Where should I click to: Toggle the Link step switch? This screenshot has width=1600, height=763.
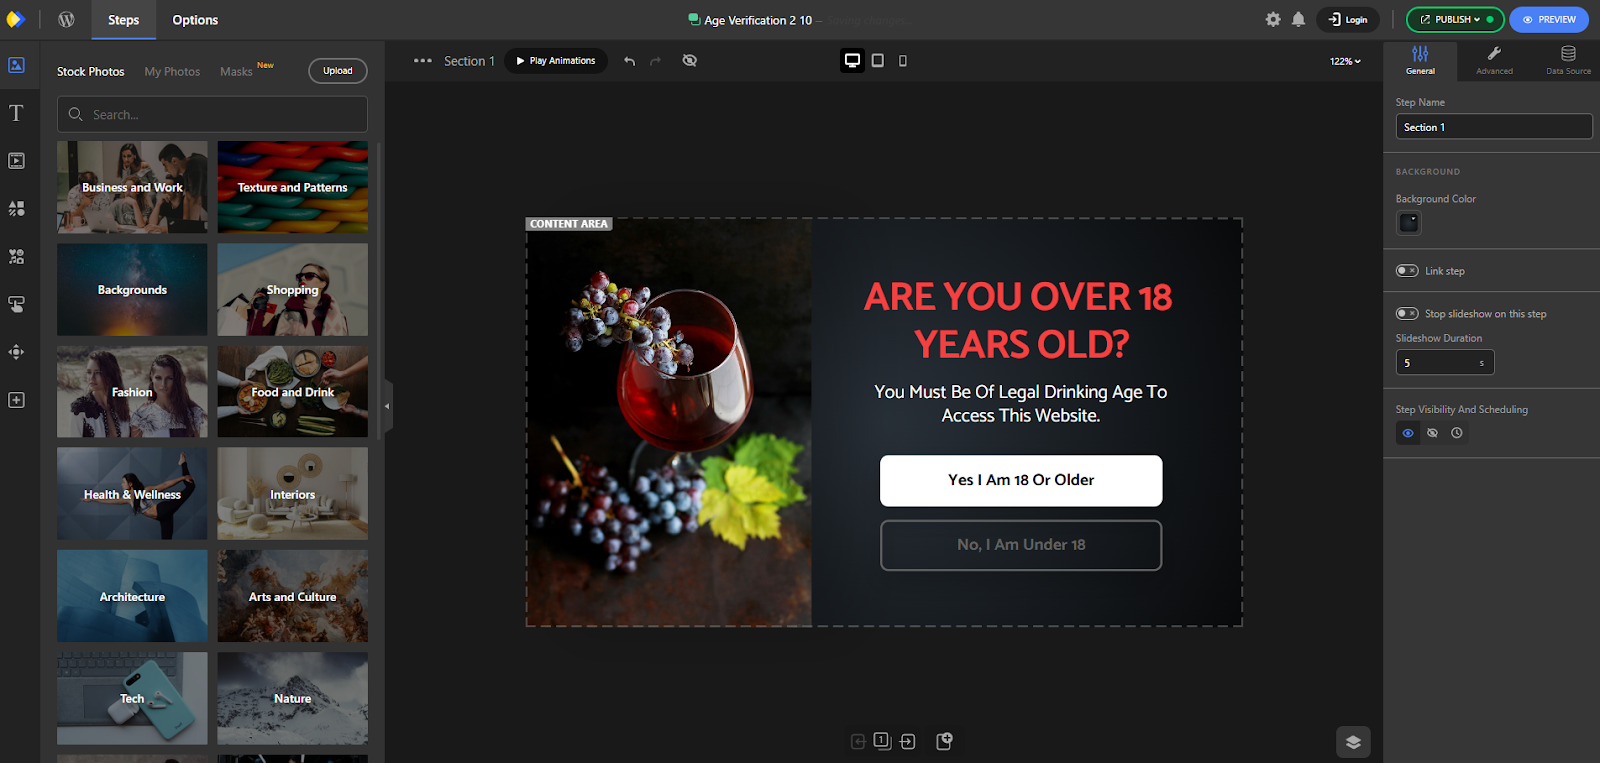(x=1407, y=271)
